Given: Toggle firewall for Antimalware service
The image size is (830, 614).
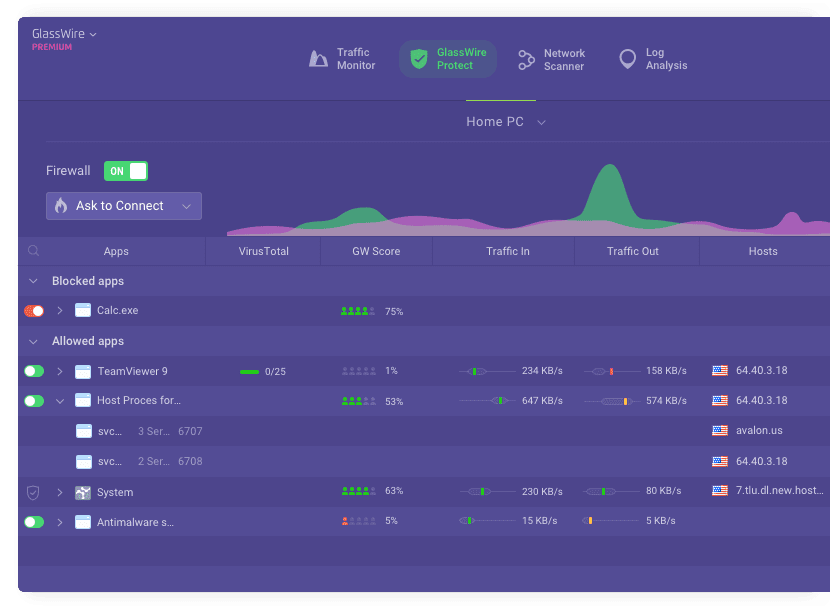Looking at the screenshot, I should (x=34, y=522).
